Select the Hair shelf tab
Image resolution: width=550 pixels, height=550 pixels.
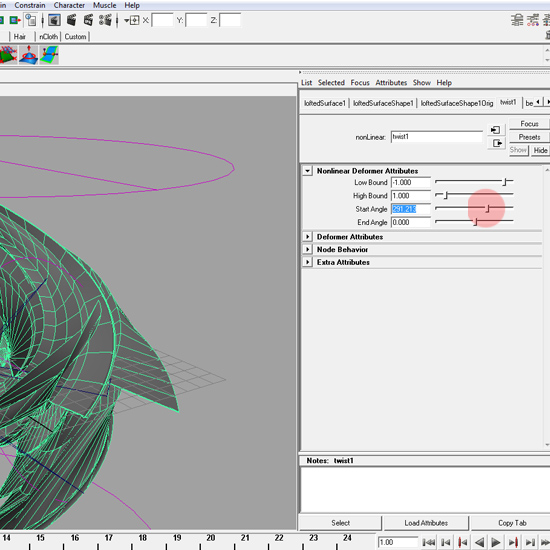[20, 36]
